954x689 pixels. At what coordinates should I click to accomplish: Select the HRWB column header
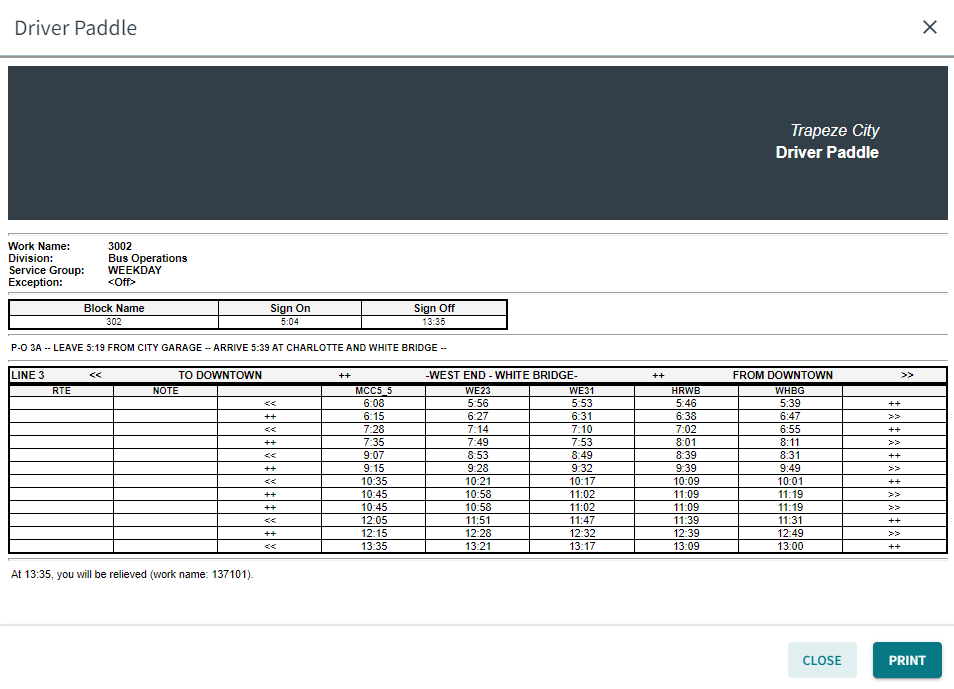tap(686, 390)
